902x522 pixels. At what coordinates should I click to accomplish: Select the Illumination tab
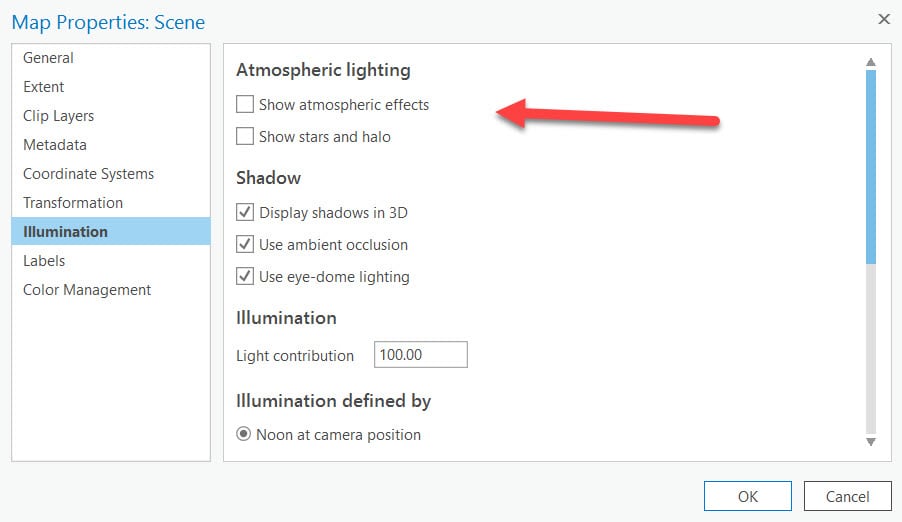pyautogui.click(x=66, y=232)
